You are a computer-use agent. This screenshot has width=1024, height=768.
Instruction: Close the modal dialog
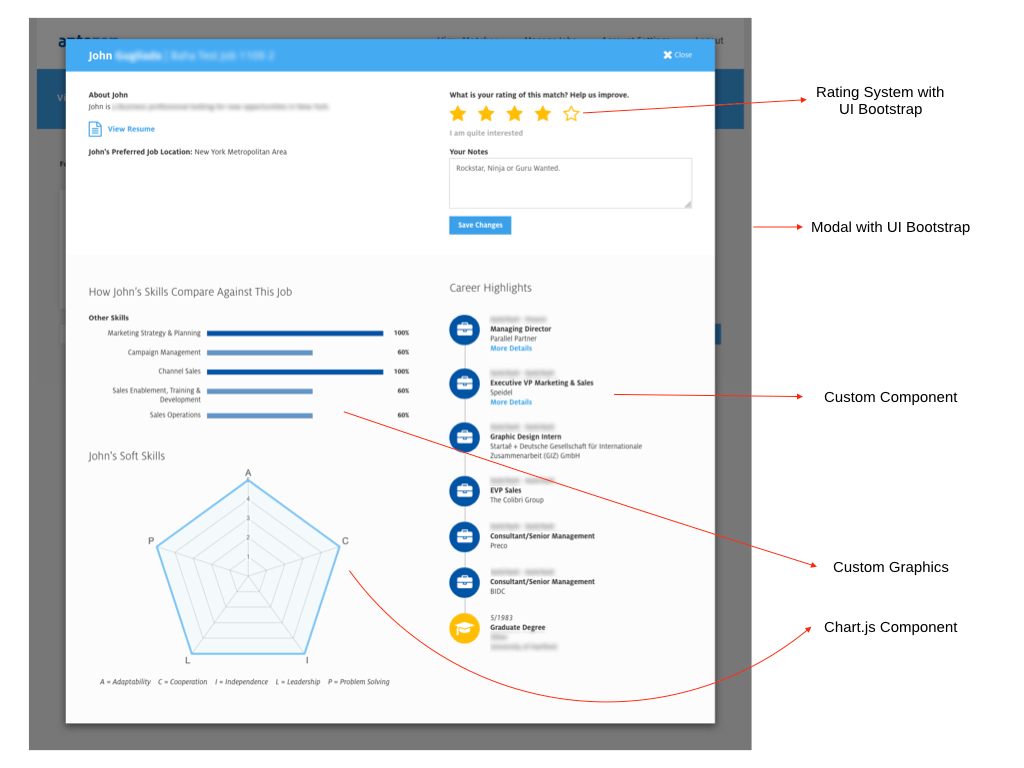pos(677,55)
